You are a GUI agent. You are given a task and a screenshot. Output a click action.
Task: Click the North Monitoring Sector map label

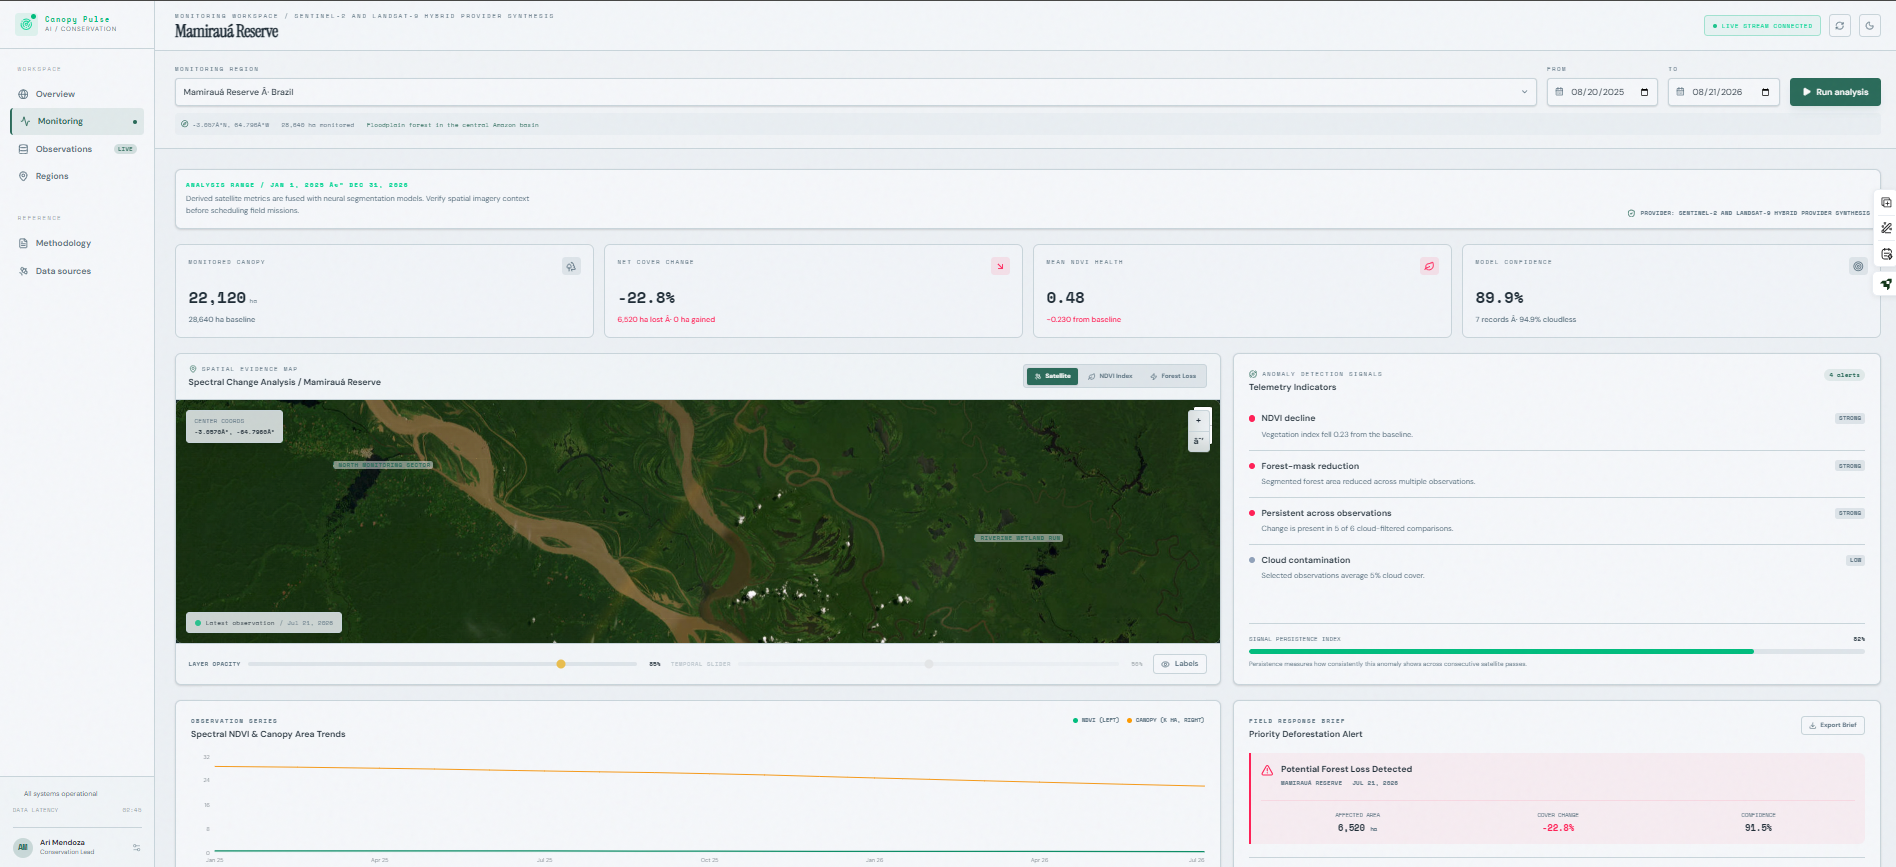pos(384,465)
